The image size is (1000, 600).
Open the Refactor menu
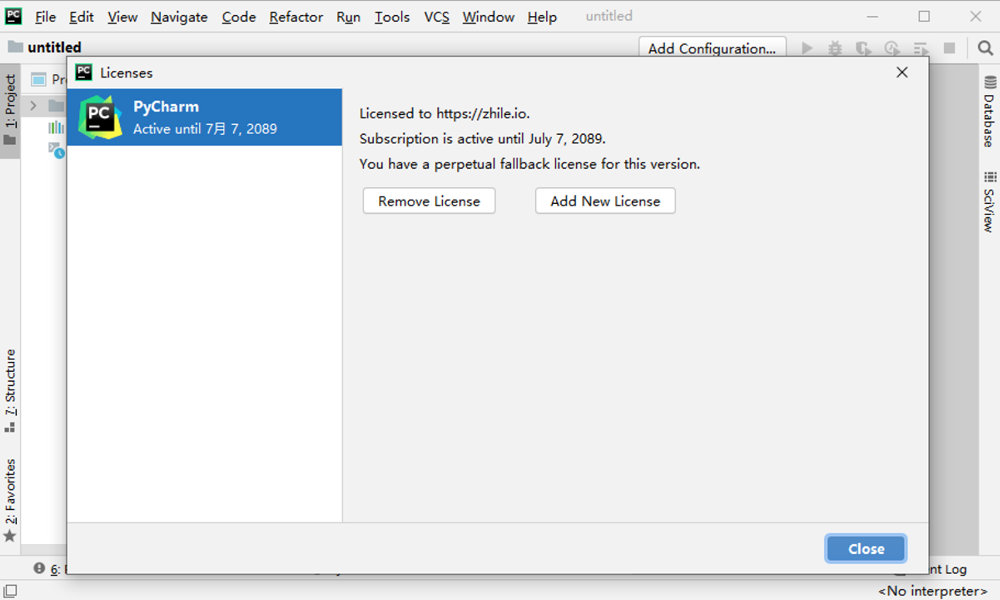point(296,17)
